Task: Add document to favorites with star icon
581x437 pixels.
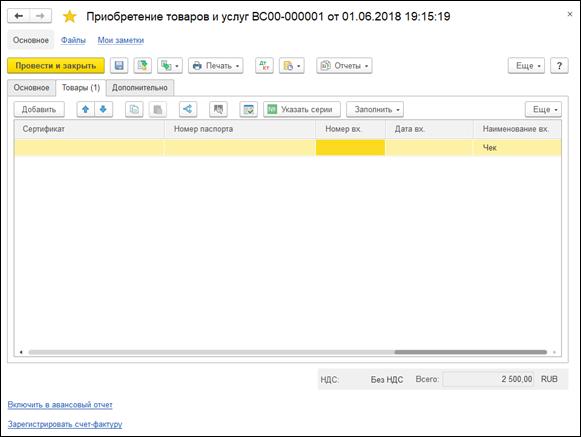Action: tap(69, 16)
